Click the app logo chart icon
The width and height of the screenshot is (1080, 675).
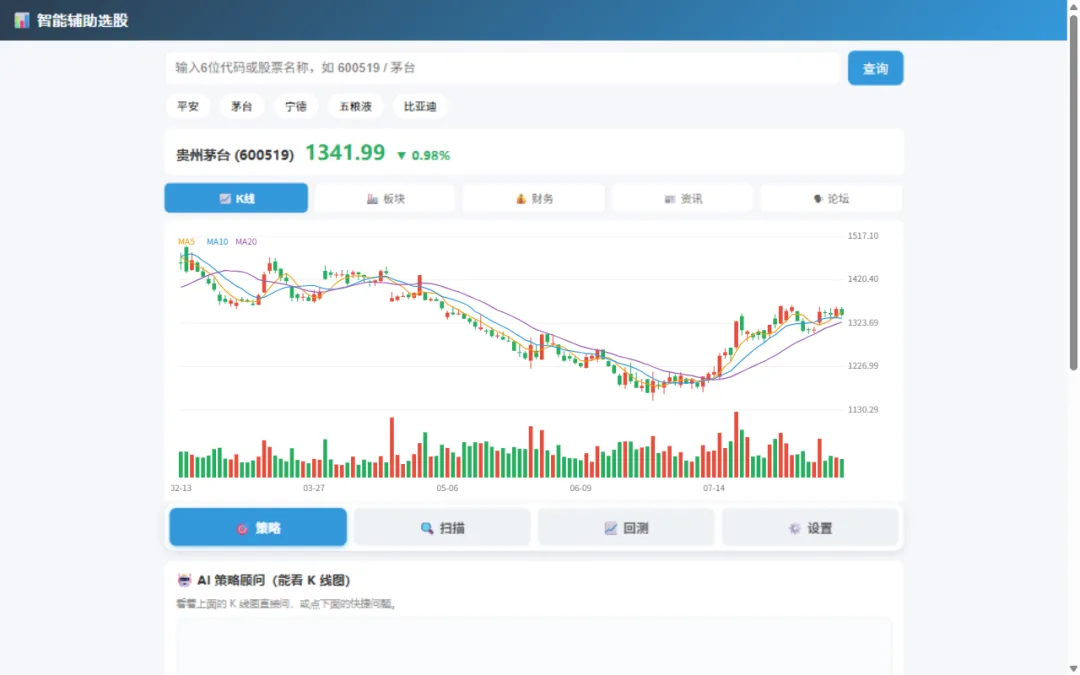[22, 20]
